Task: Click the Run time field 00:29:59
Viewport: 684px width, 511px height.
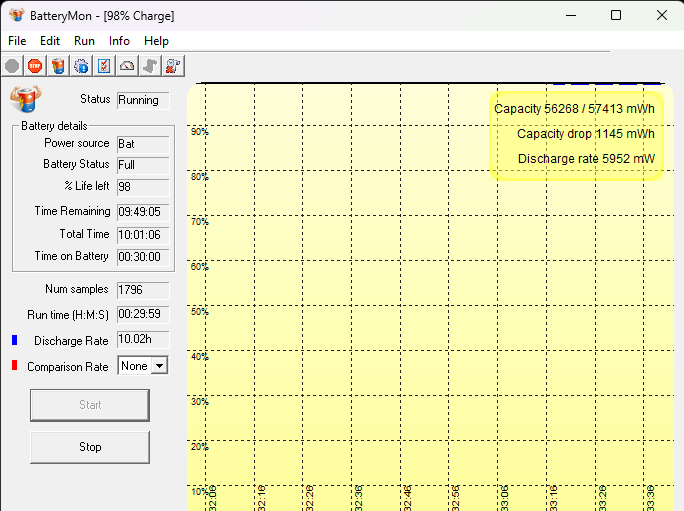Action: (x=143, y=314)
